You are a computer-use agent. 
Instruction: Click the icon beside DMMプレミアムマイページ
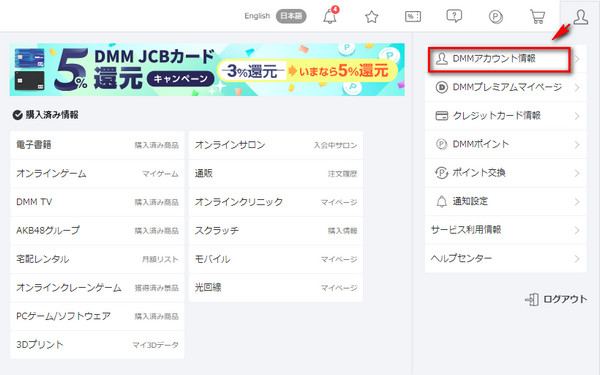pyautogui.click(x=442, y=87)
